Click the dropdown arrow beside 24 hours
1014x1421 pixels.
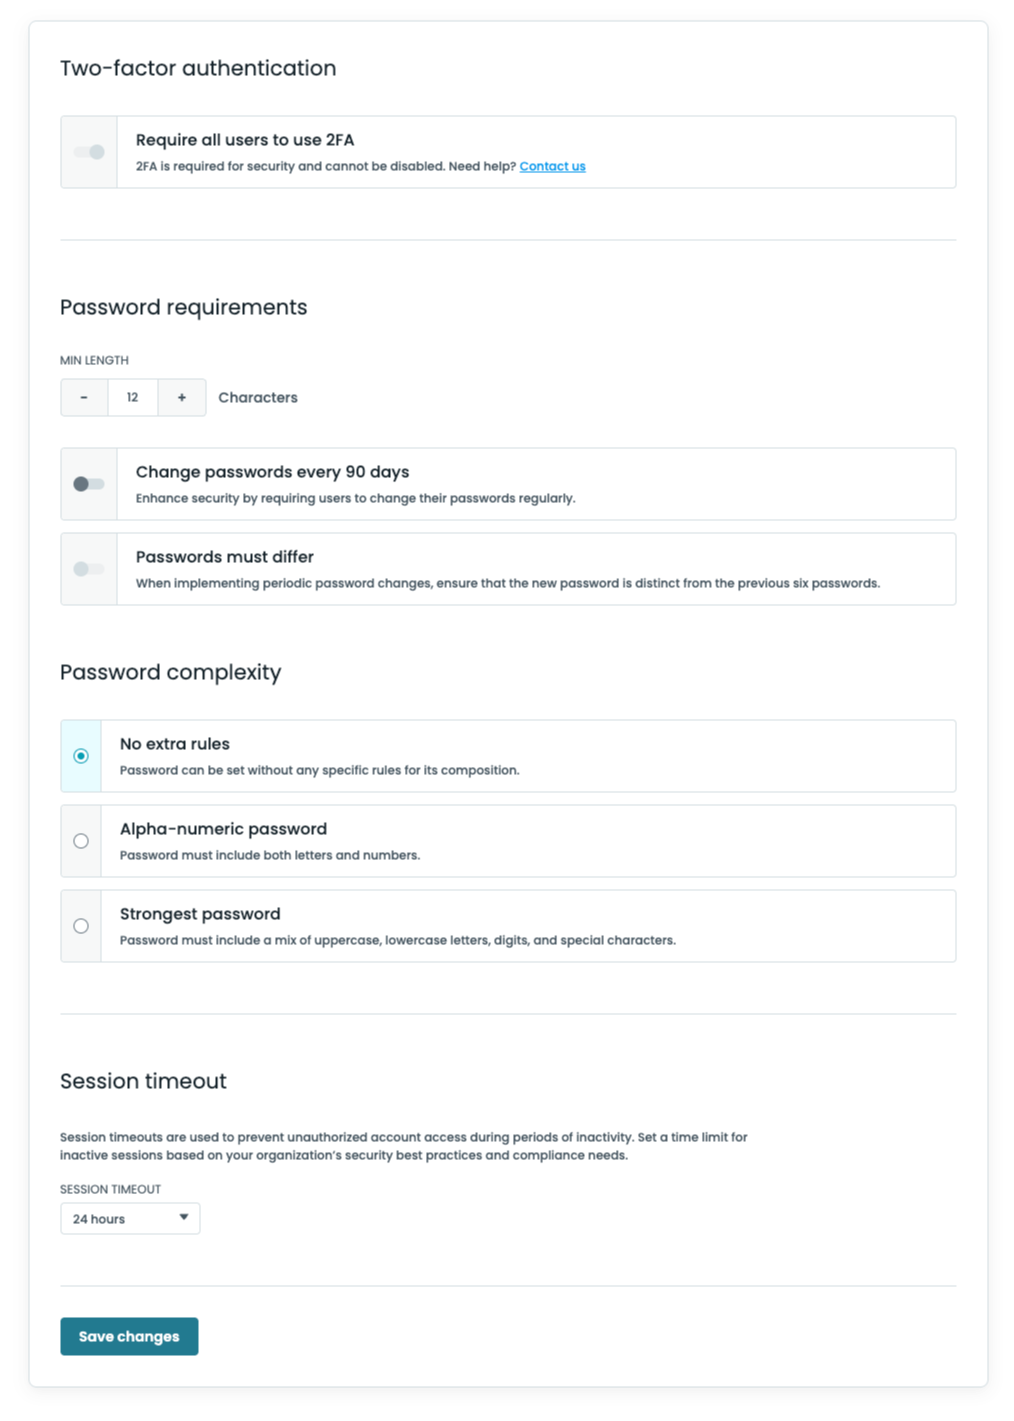[184, 1218]
